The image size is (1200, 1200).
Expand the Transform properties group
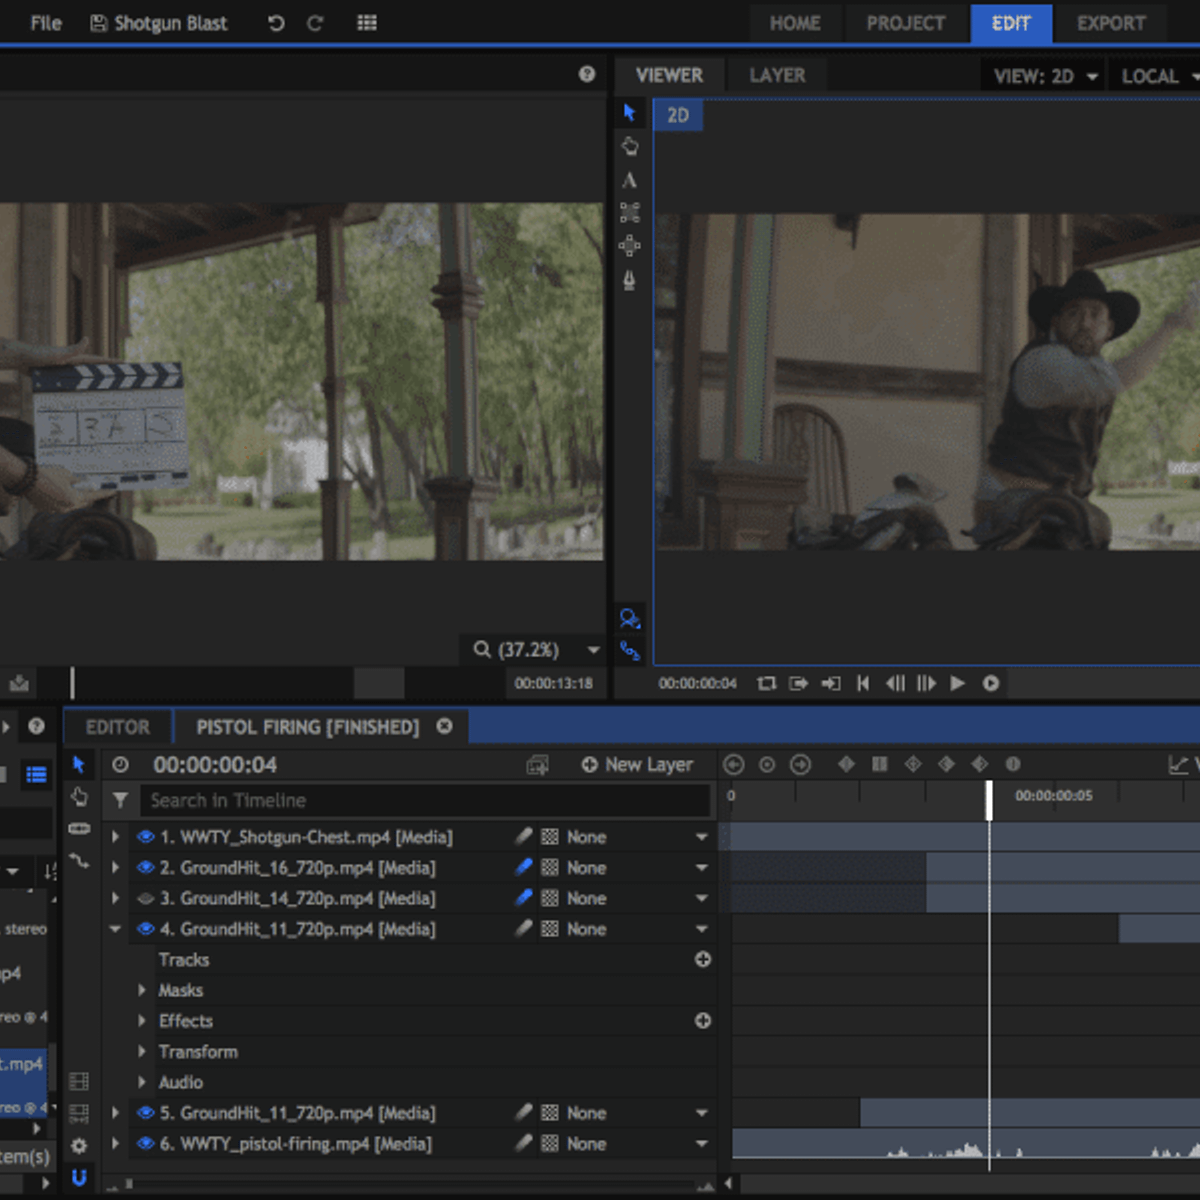pyautogui.click(x=142, y=1051)
